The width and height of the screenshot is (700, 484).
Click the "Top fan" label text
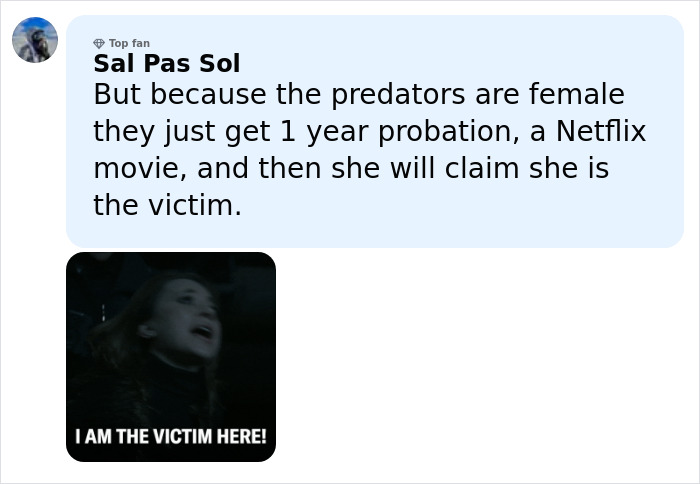pyautogui.click(x=129, y=44)
